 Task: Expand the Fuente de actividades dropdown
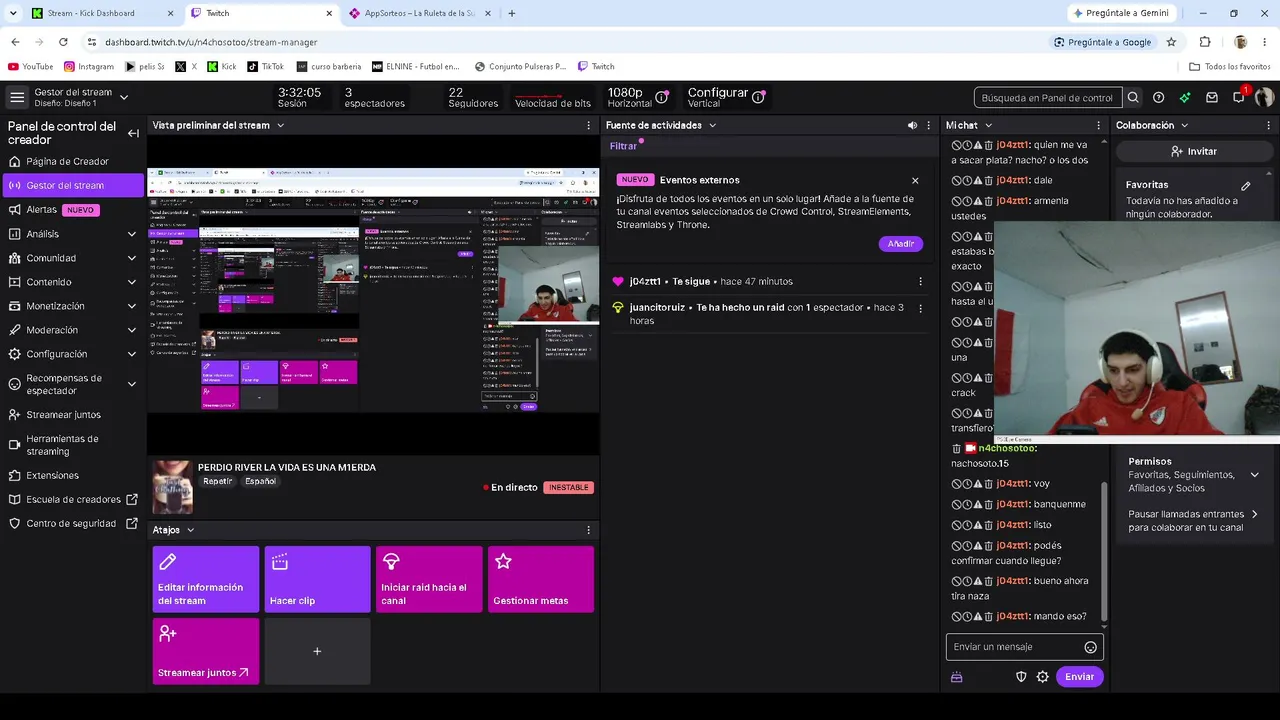click(711, 126)
